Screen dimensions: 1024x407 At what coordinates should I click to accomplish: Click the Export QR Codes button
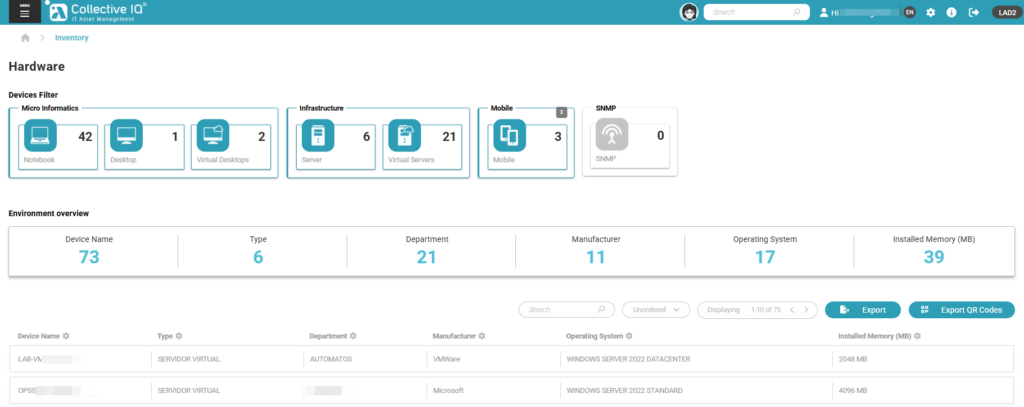(961, 310)
